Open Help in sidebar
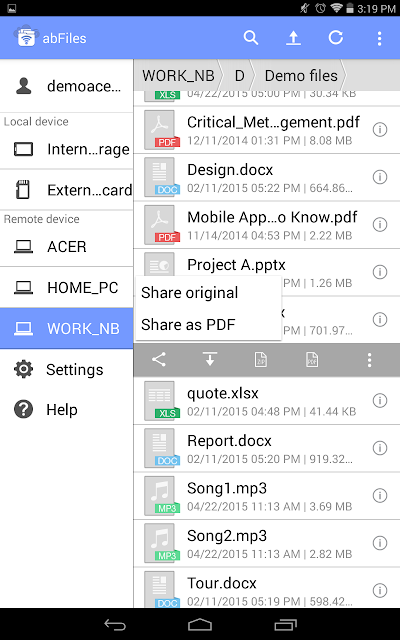This screenshot has height=640, width=400. (67, 409)
